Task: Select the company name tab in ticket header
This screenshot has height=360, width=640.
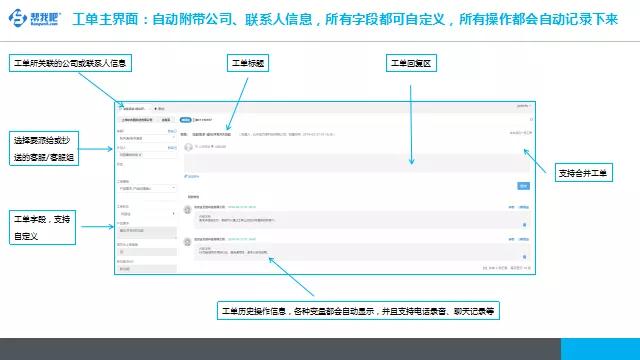Action: pyautogui.click(x=137, y=120)
